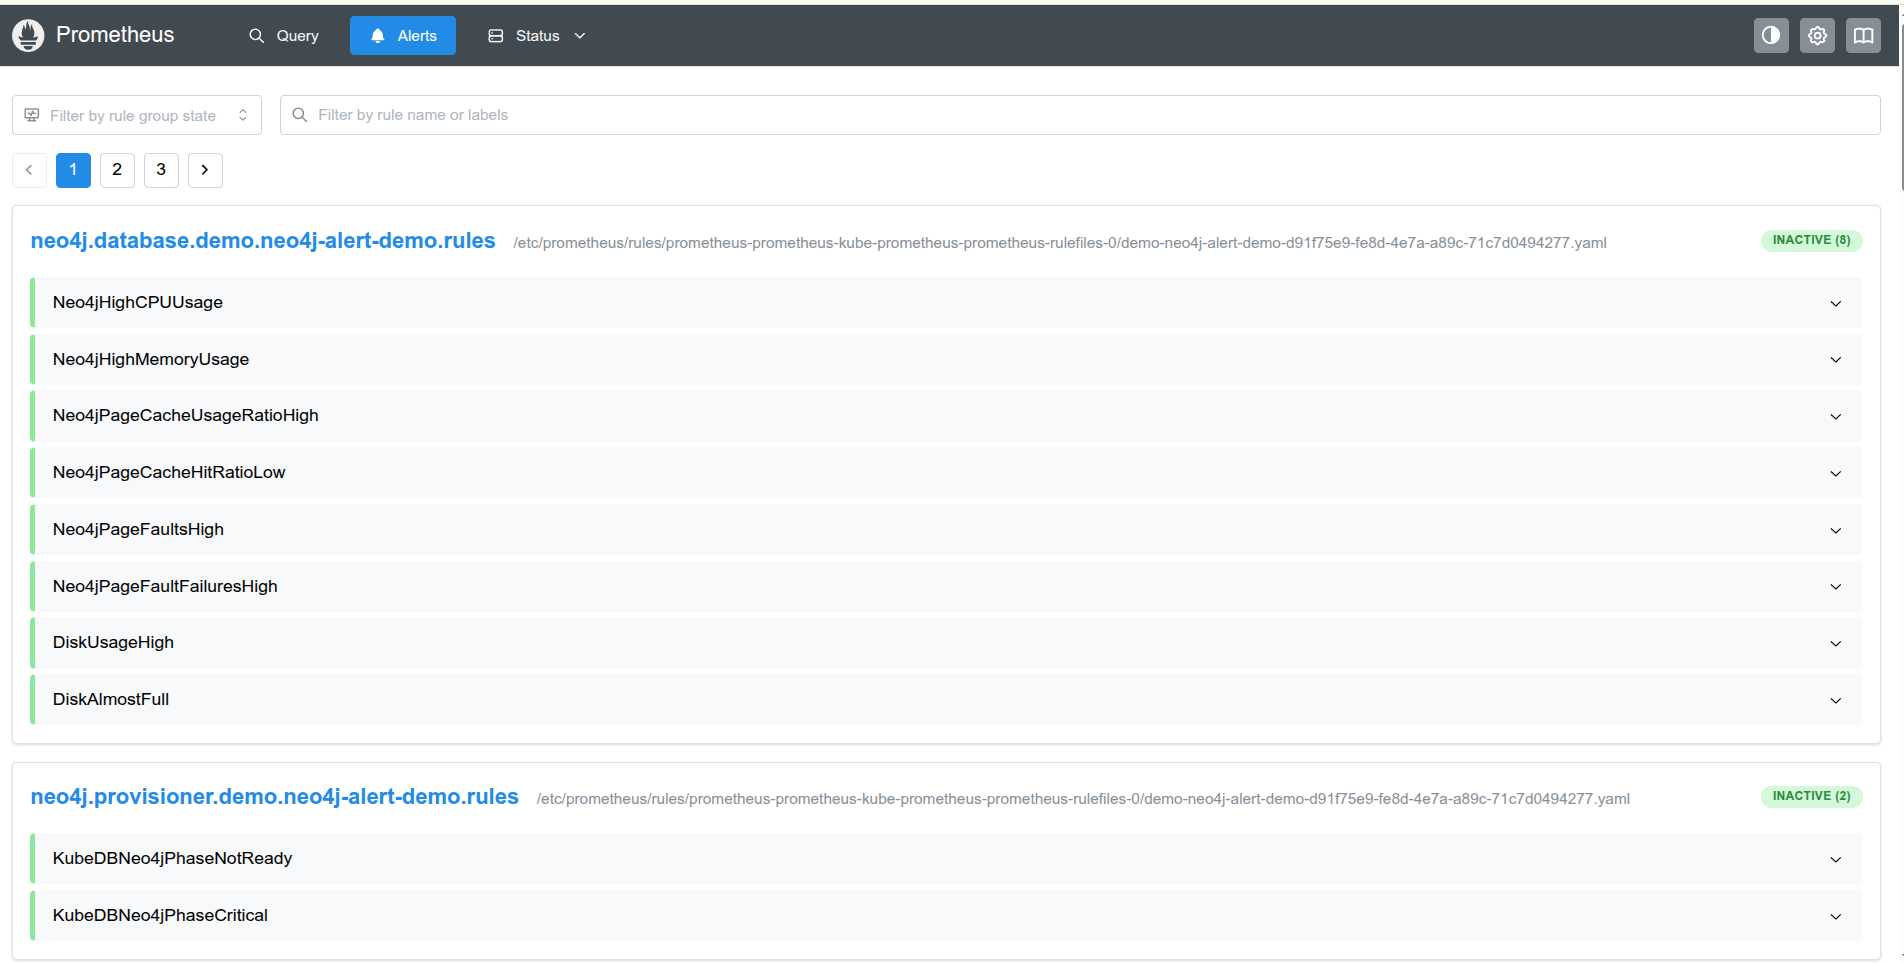Select the Neo4jPageCacheHitRatioLow rule name
Viewport: 1904px width, 964px height.
click(169, 472)
